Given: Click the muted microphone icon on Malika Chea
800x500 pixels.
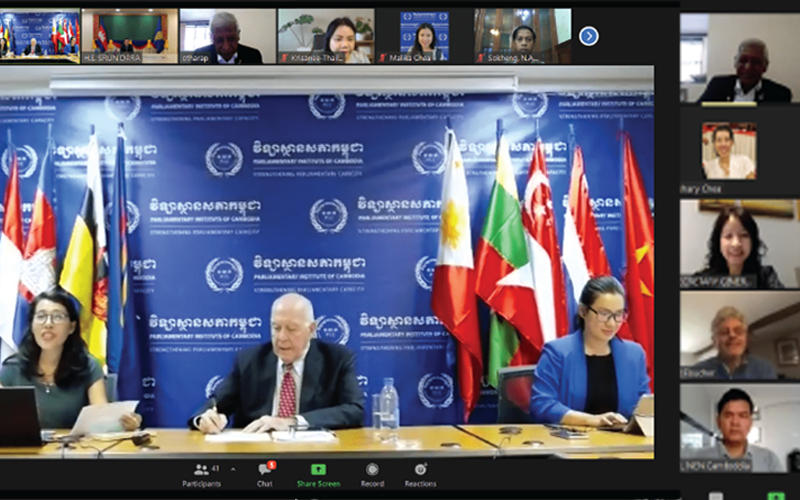Looking at the screenshot, I should pyautogui.click(x=382, y=58).
